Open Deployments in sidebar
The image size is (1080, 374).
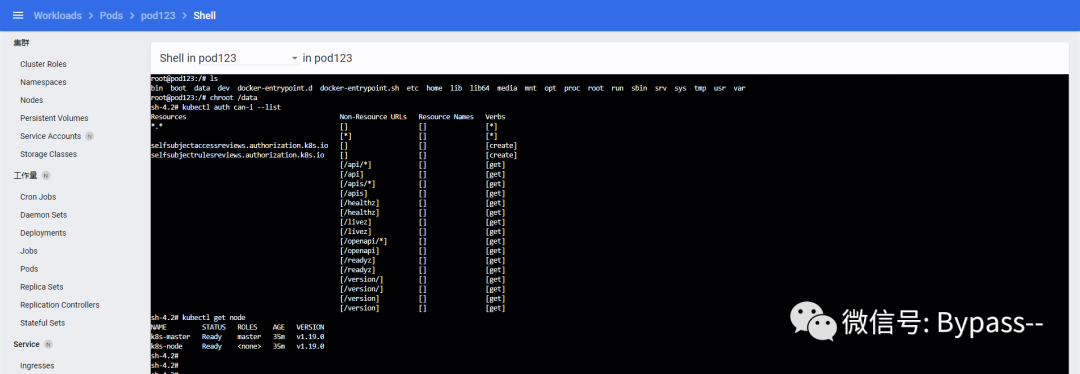pyautogui.click(x=43, y=233)
